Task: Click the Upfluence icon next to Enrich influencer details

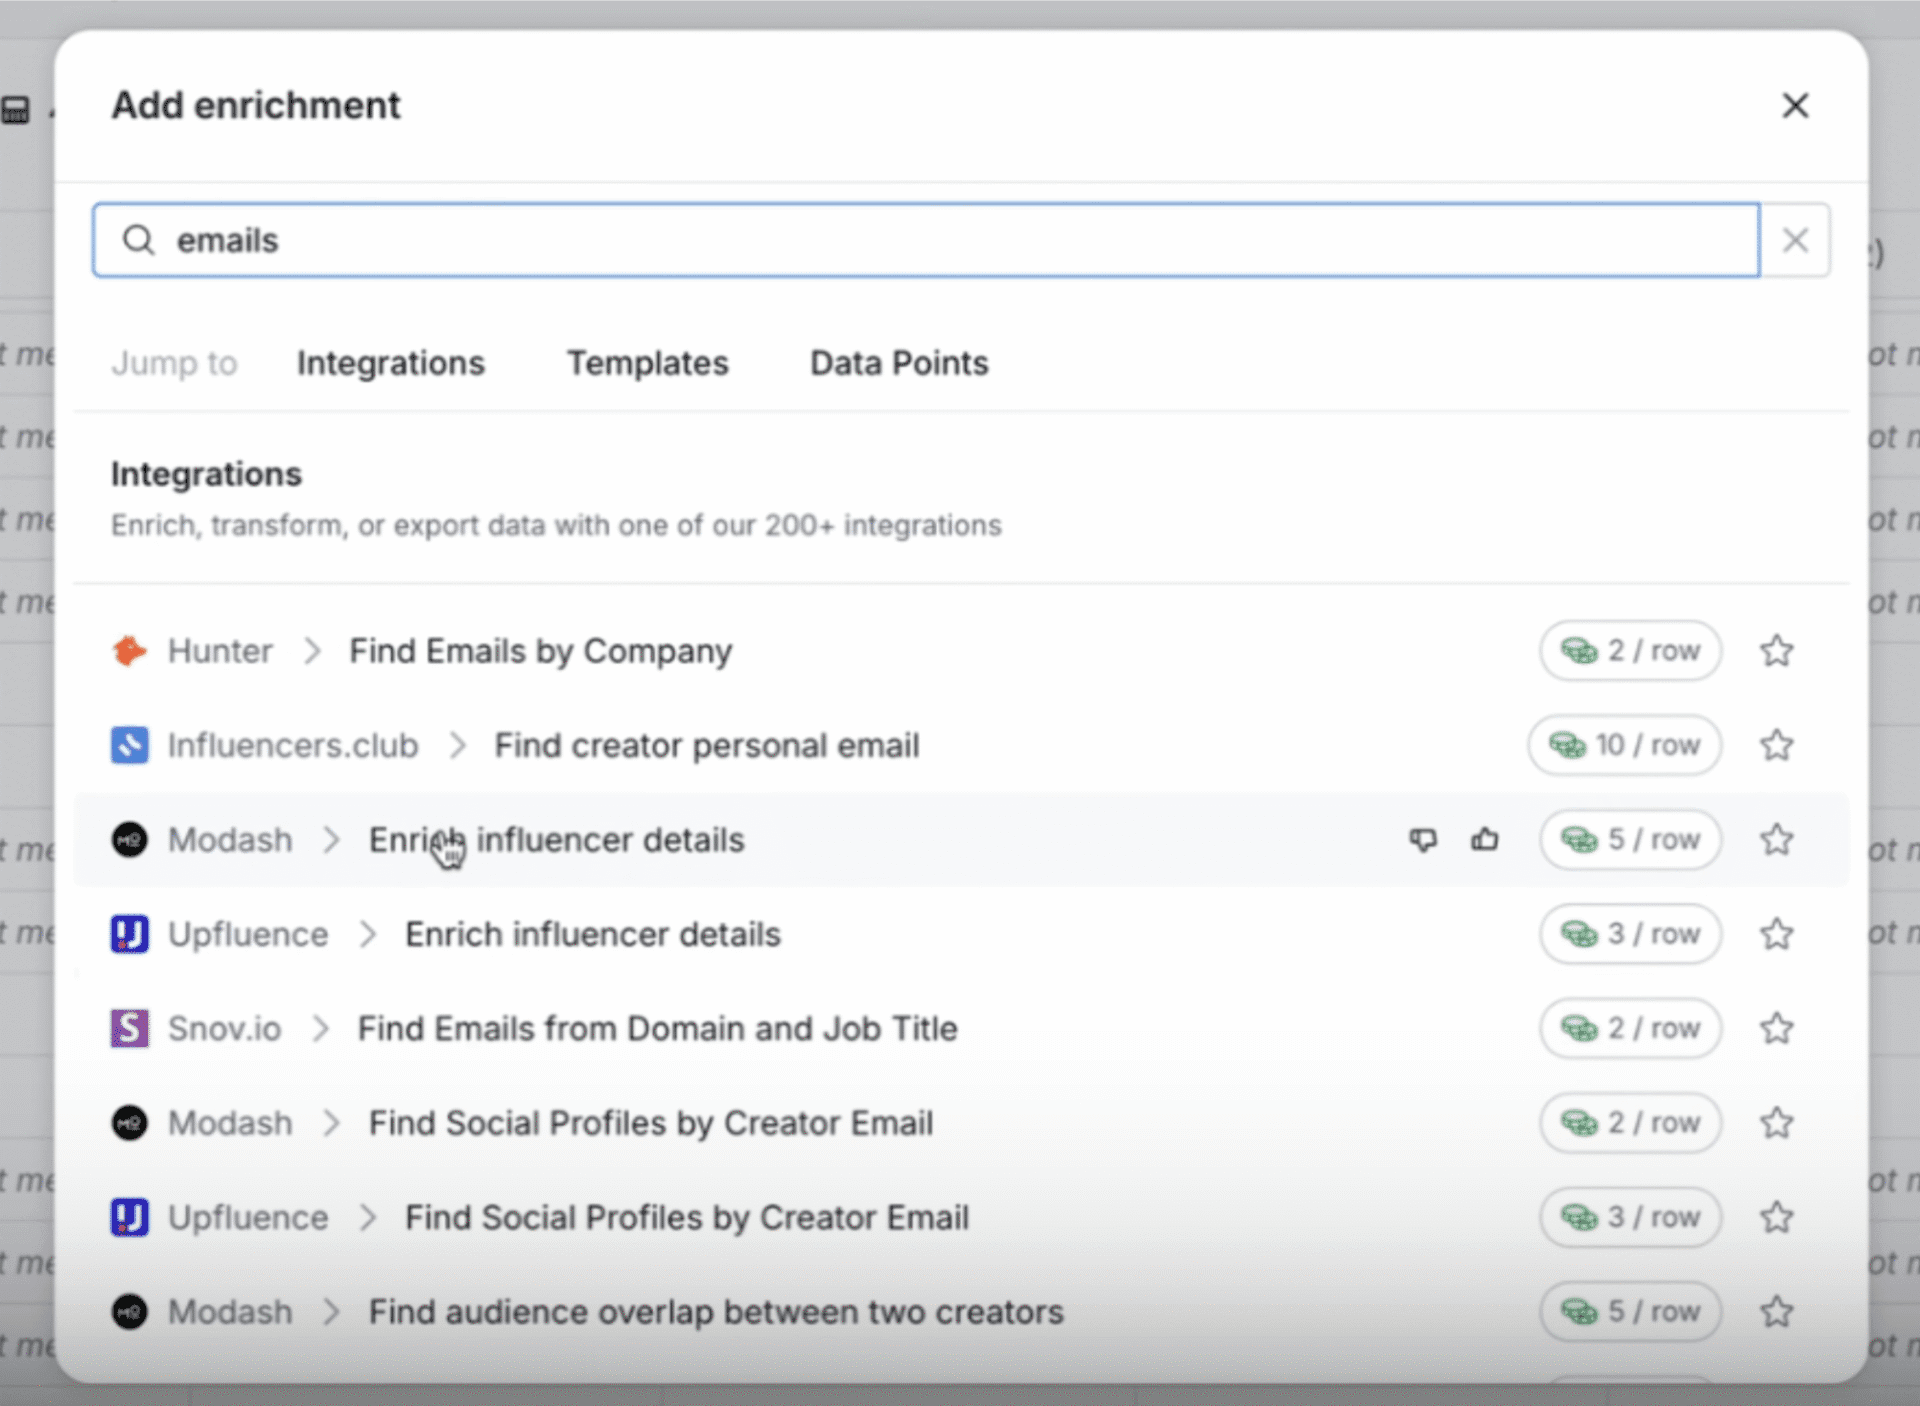Action: 129,934
